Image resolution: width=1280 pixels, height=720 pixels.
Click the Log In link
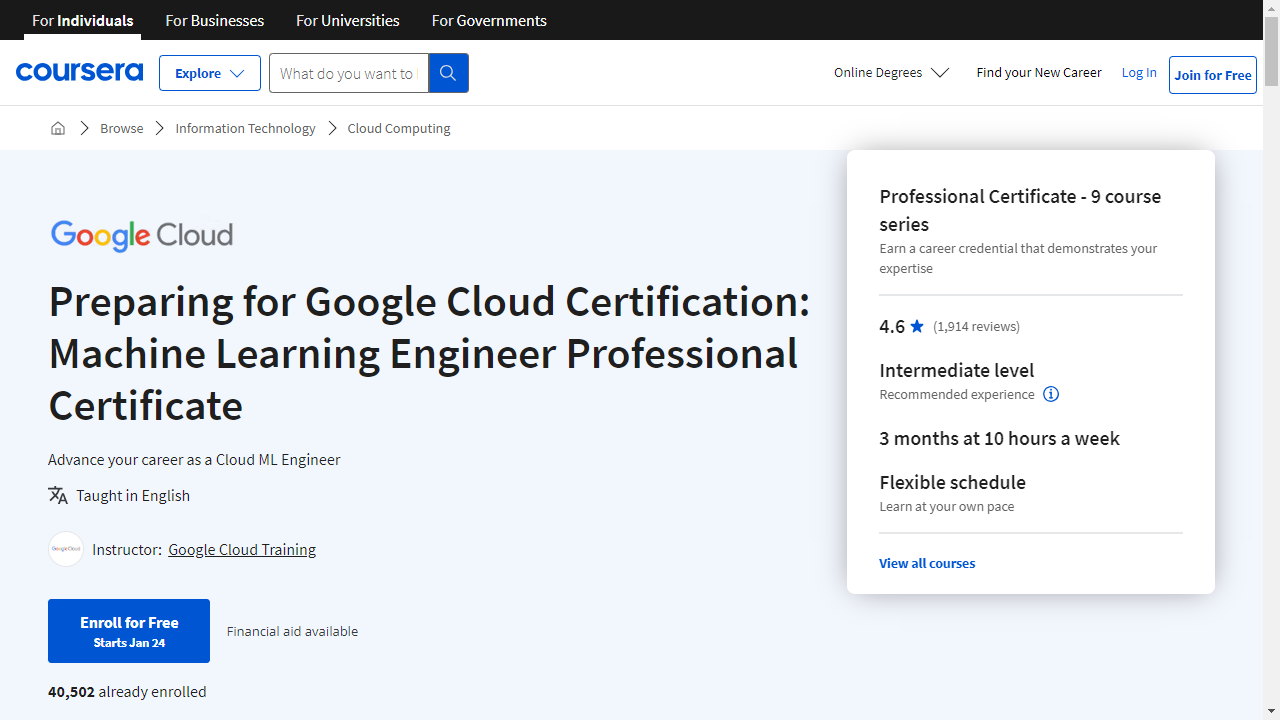(x=1139, y=73)
